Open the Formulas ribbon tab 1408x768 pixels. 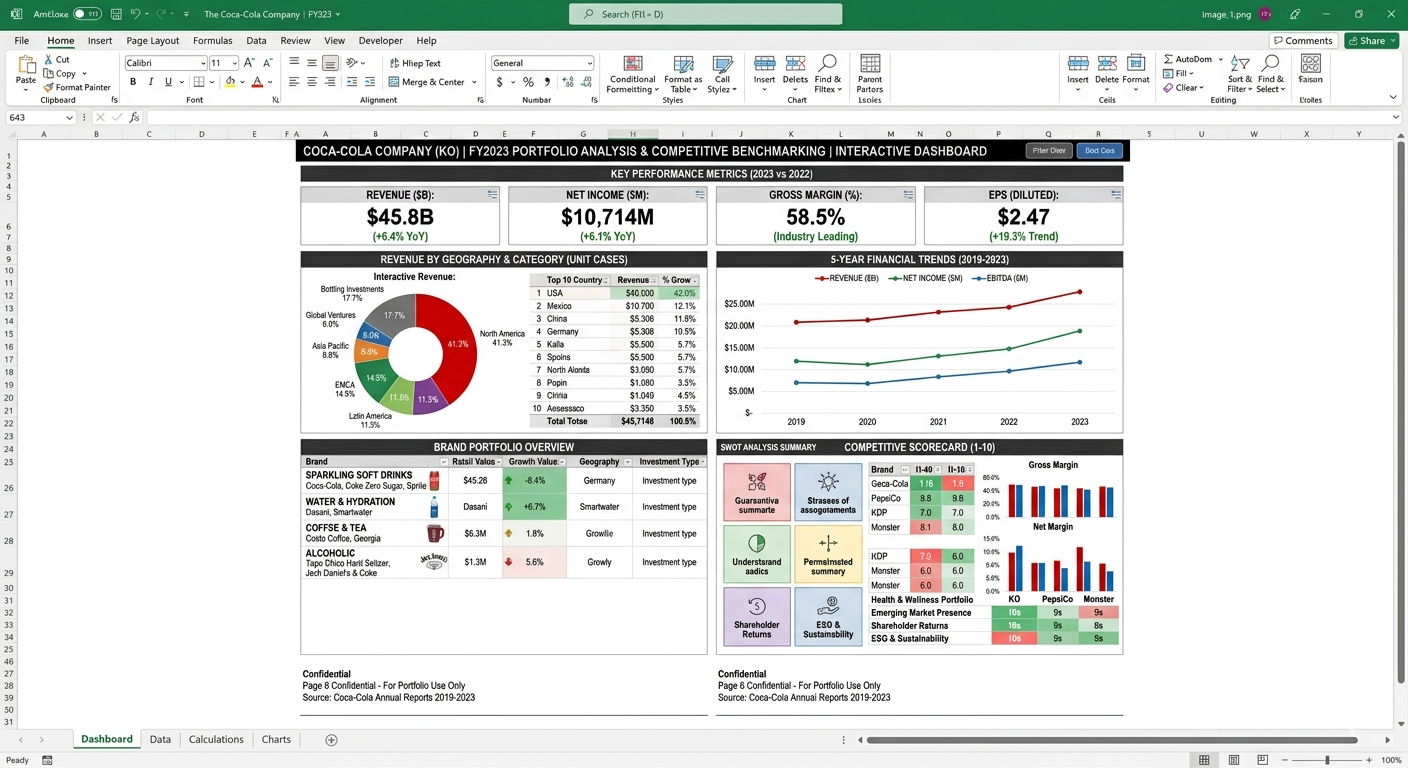[x=212, y=41]
